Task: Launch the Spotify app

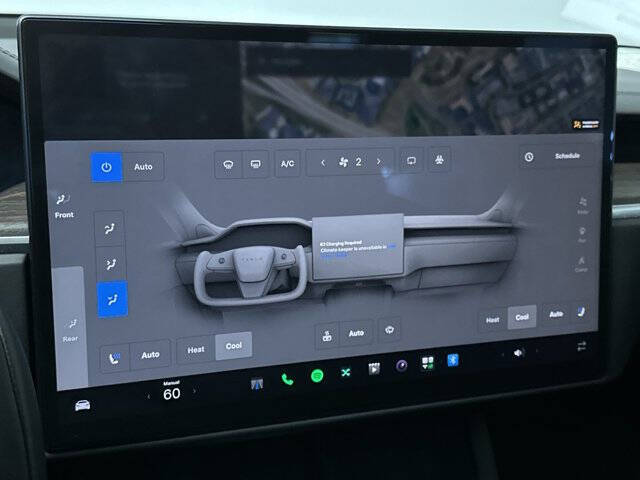Action: click(317, 376)
